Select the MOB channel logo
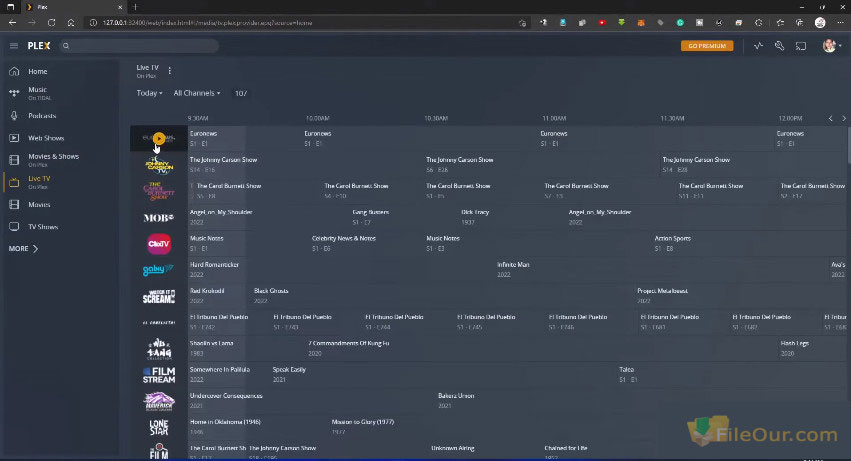 pyautogui.click(x=158, y=218)
